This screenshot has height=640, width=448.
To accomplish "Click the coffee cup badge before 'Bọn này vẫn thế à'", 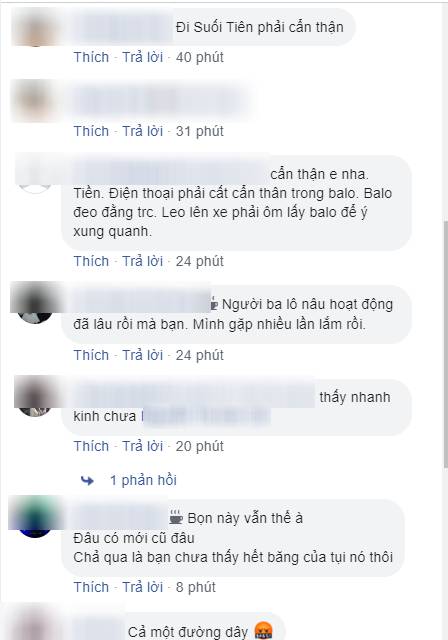I will pos(176,518).
